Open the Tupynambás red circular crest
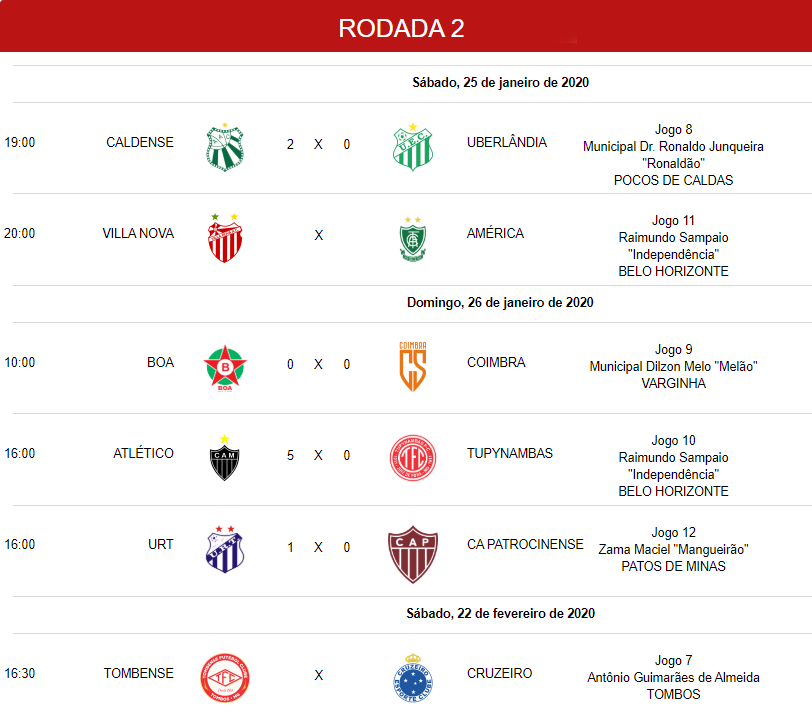 coord(413,458)
